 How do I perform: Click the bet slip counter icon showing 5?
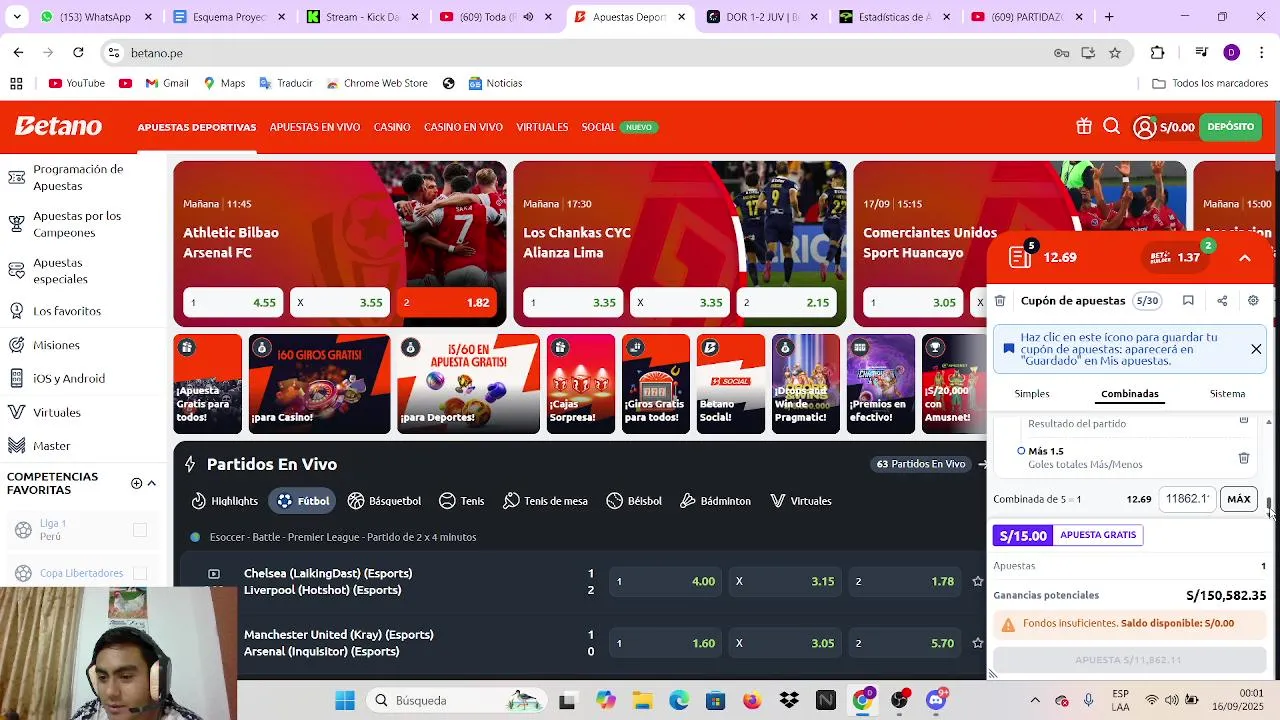[1021, 256]
